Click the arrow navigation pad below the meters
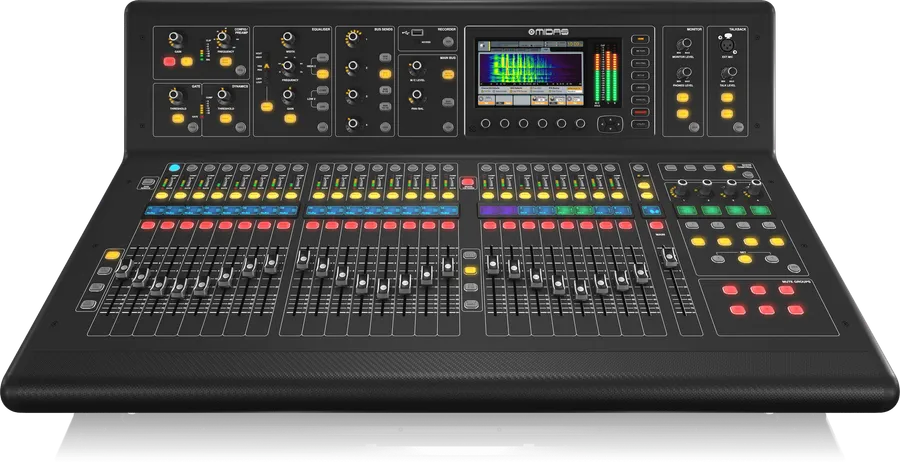The width and height of the screenshot is (900, 464). tap(610, 123)
